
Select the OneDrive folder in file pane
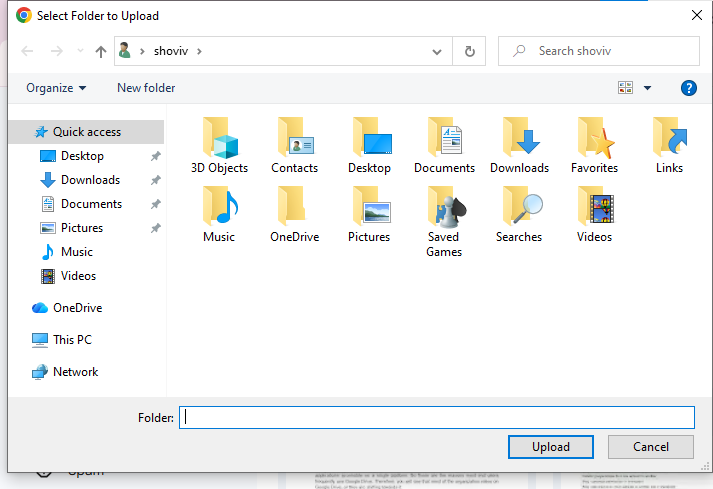(x=294, y=214)
